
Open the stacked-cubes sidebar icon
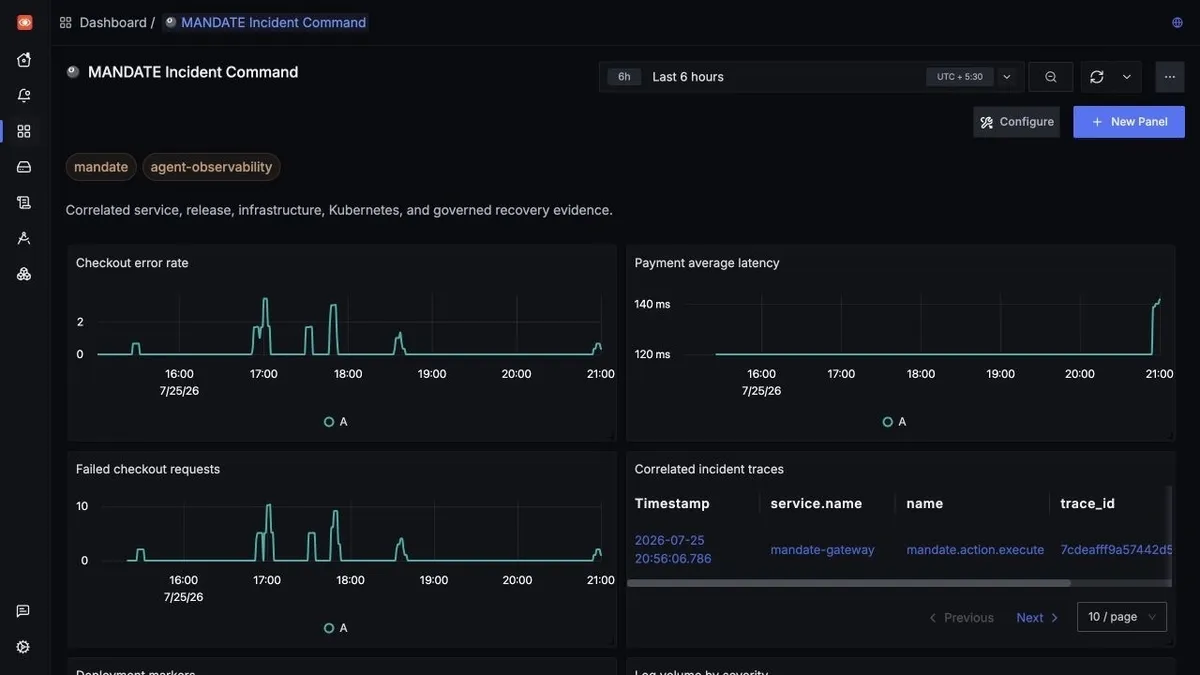(24, 274)
